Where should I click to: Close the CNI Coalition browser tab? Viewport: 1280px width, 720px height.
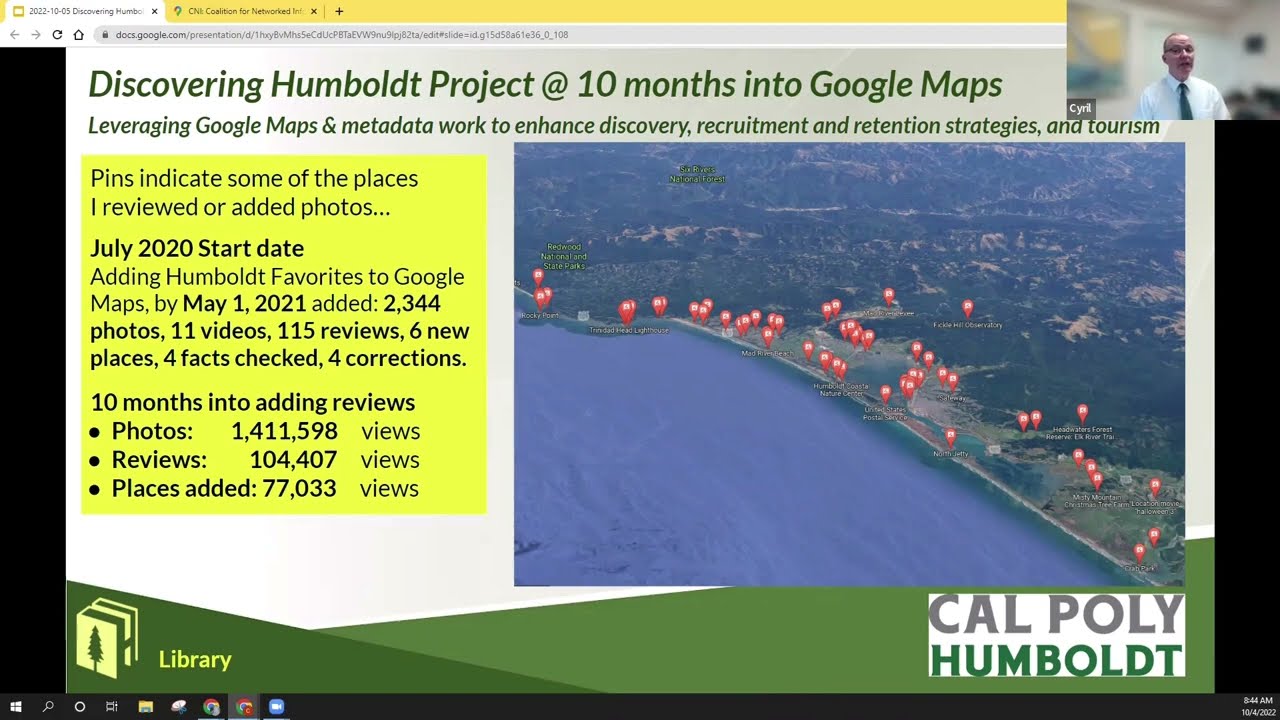(x=314, y=11)
